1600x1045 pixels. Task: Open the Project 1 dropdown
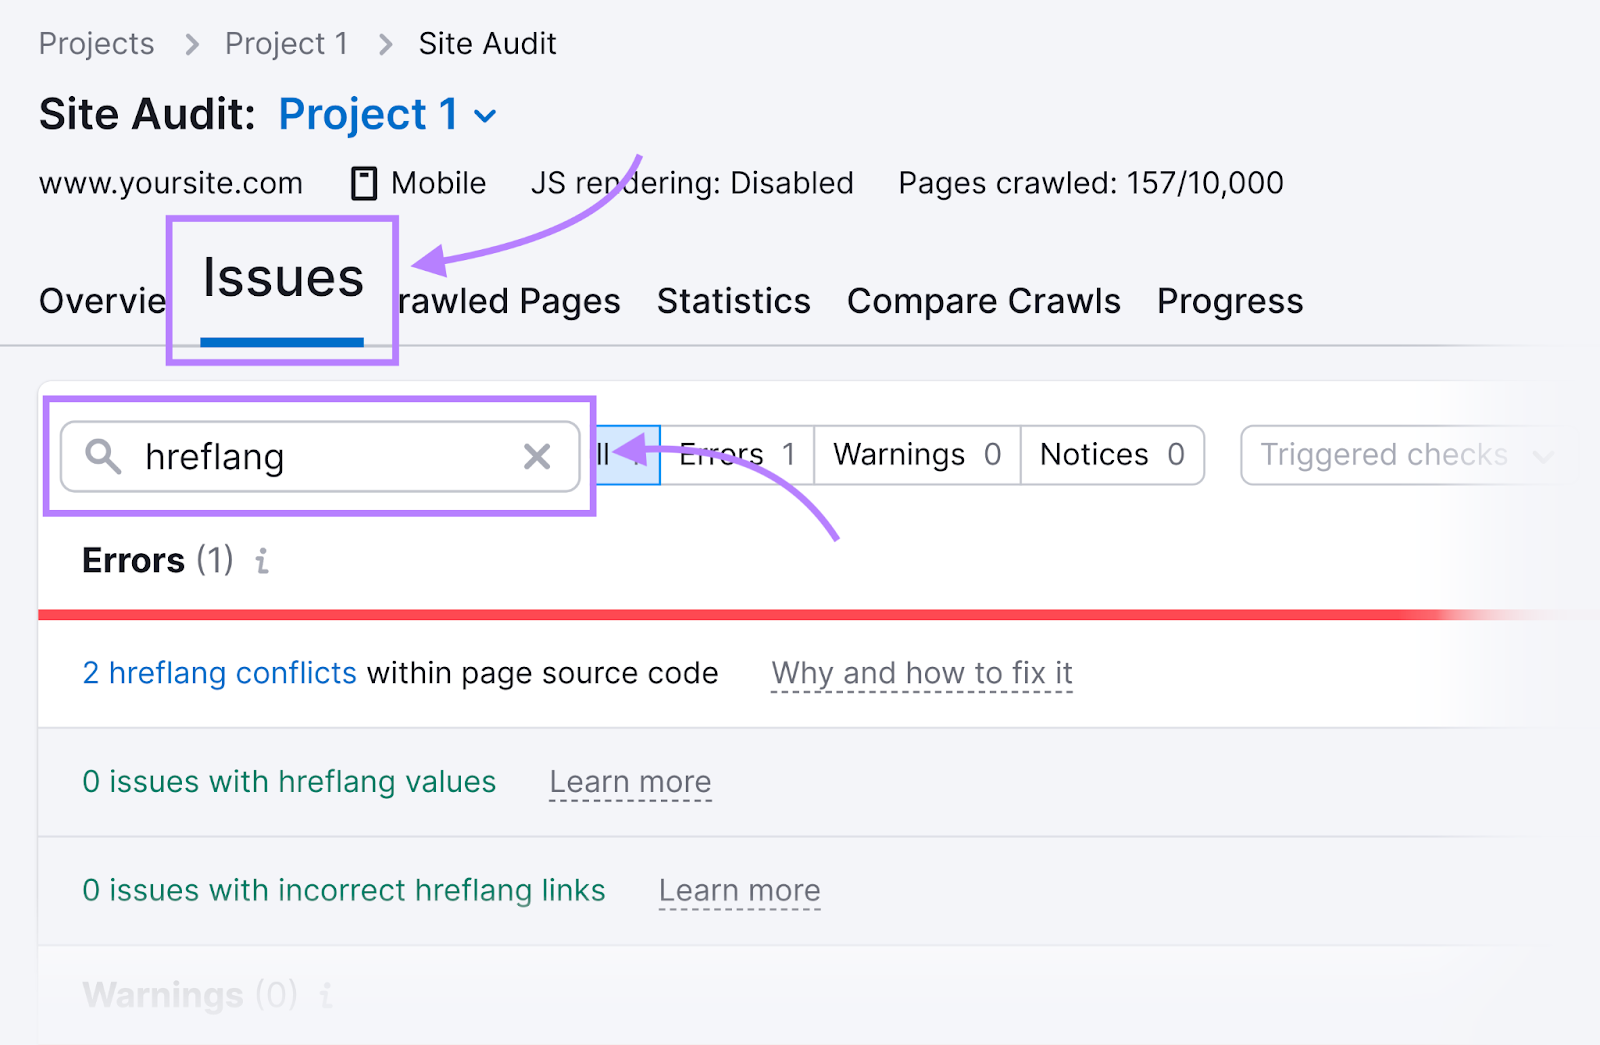(485, 116)
